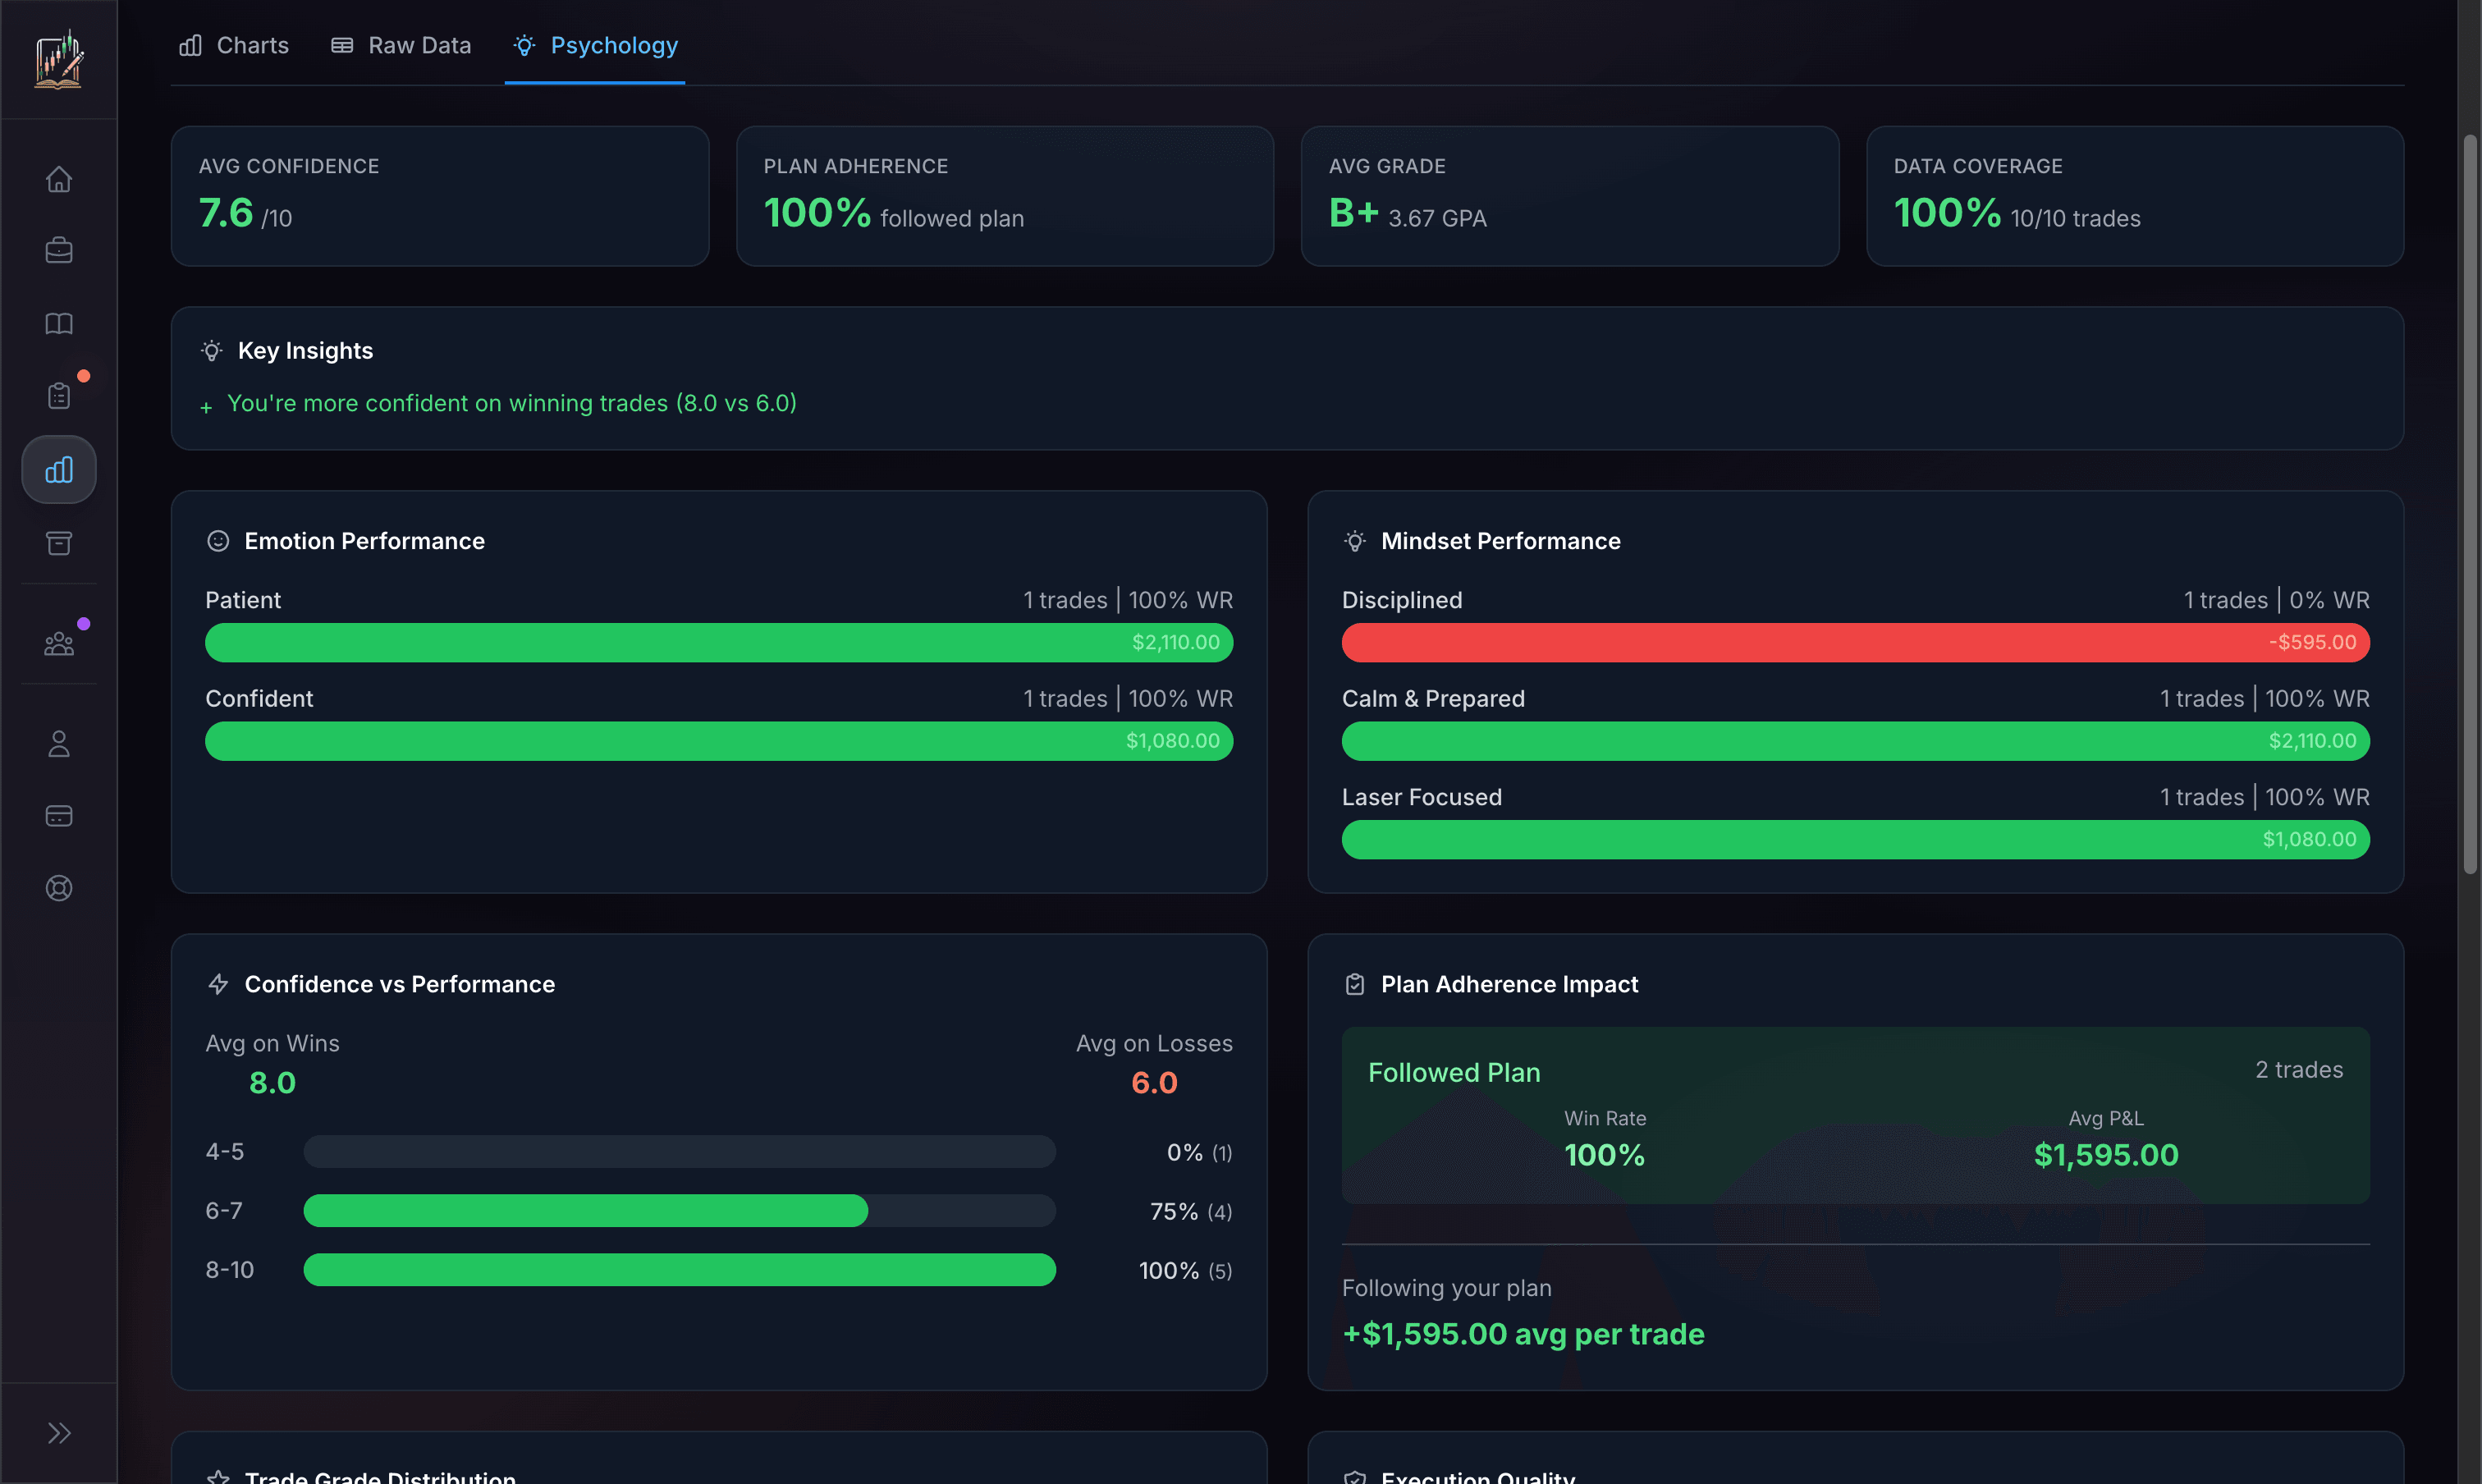The height and width of the screenshot is (1484, 2482).
Task: Click the Patient emotion green bar
Action: (718, 642)
